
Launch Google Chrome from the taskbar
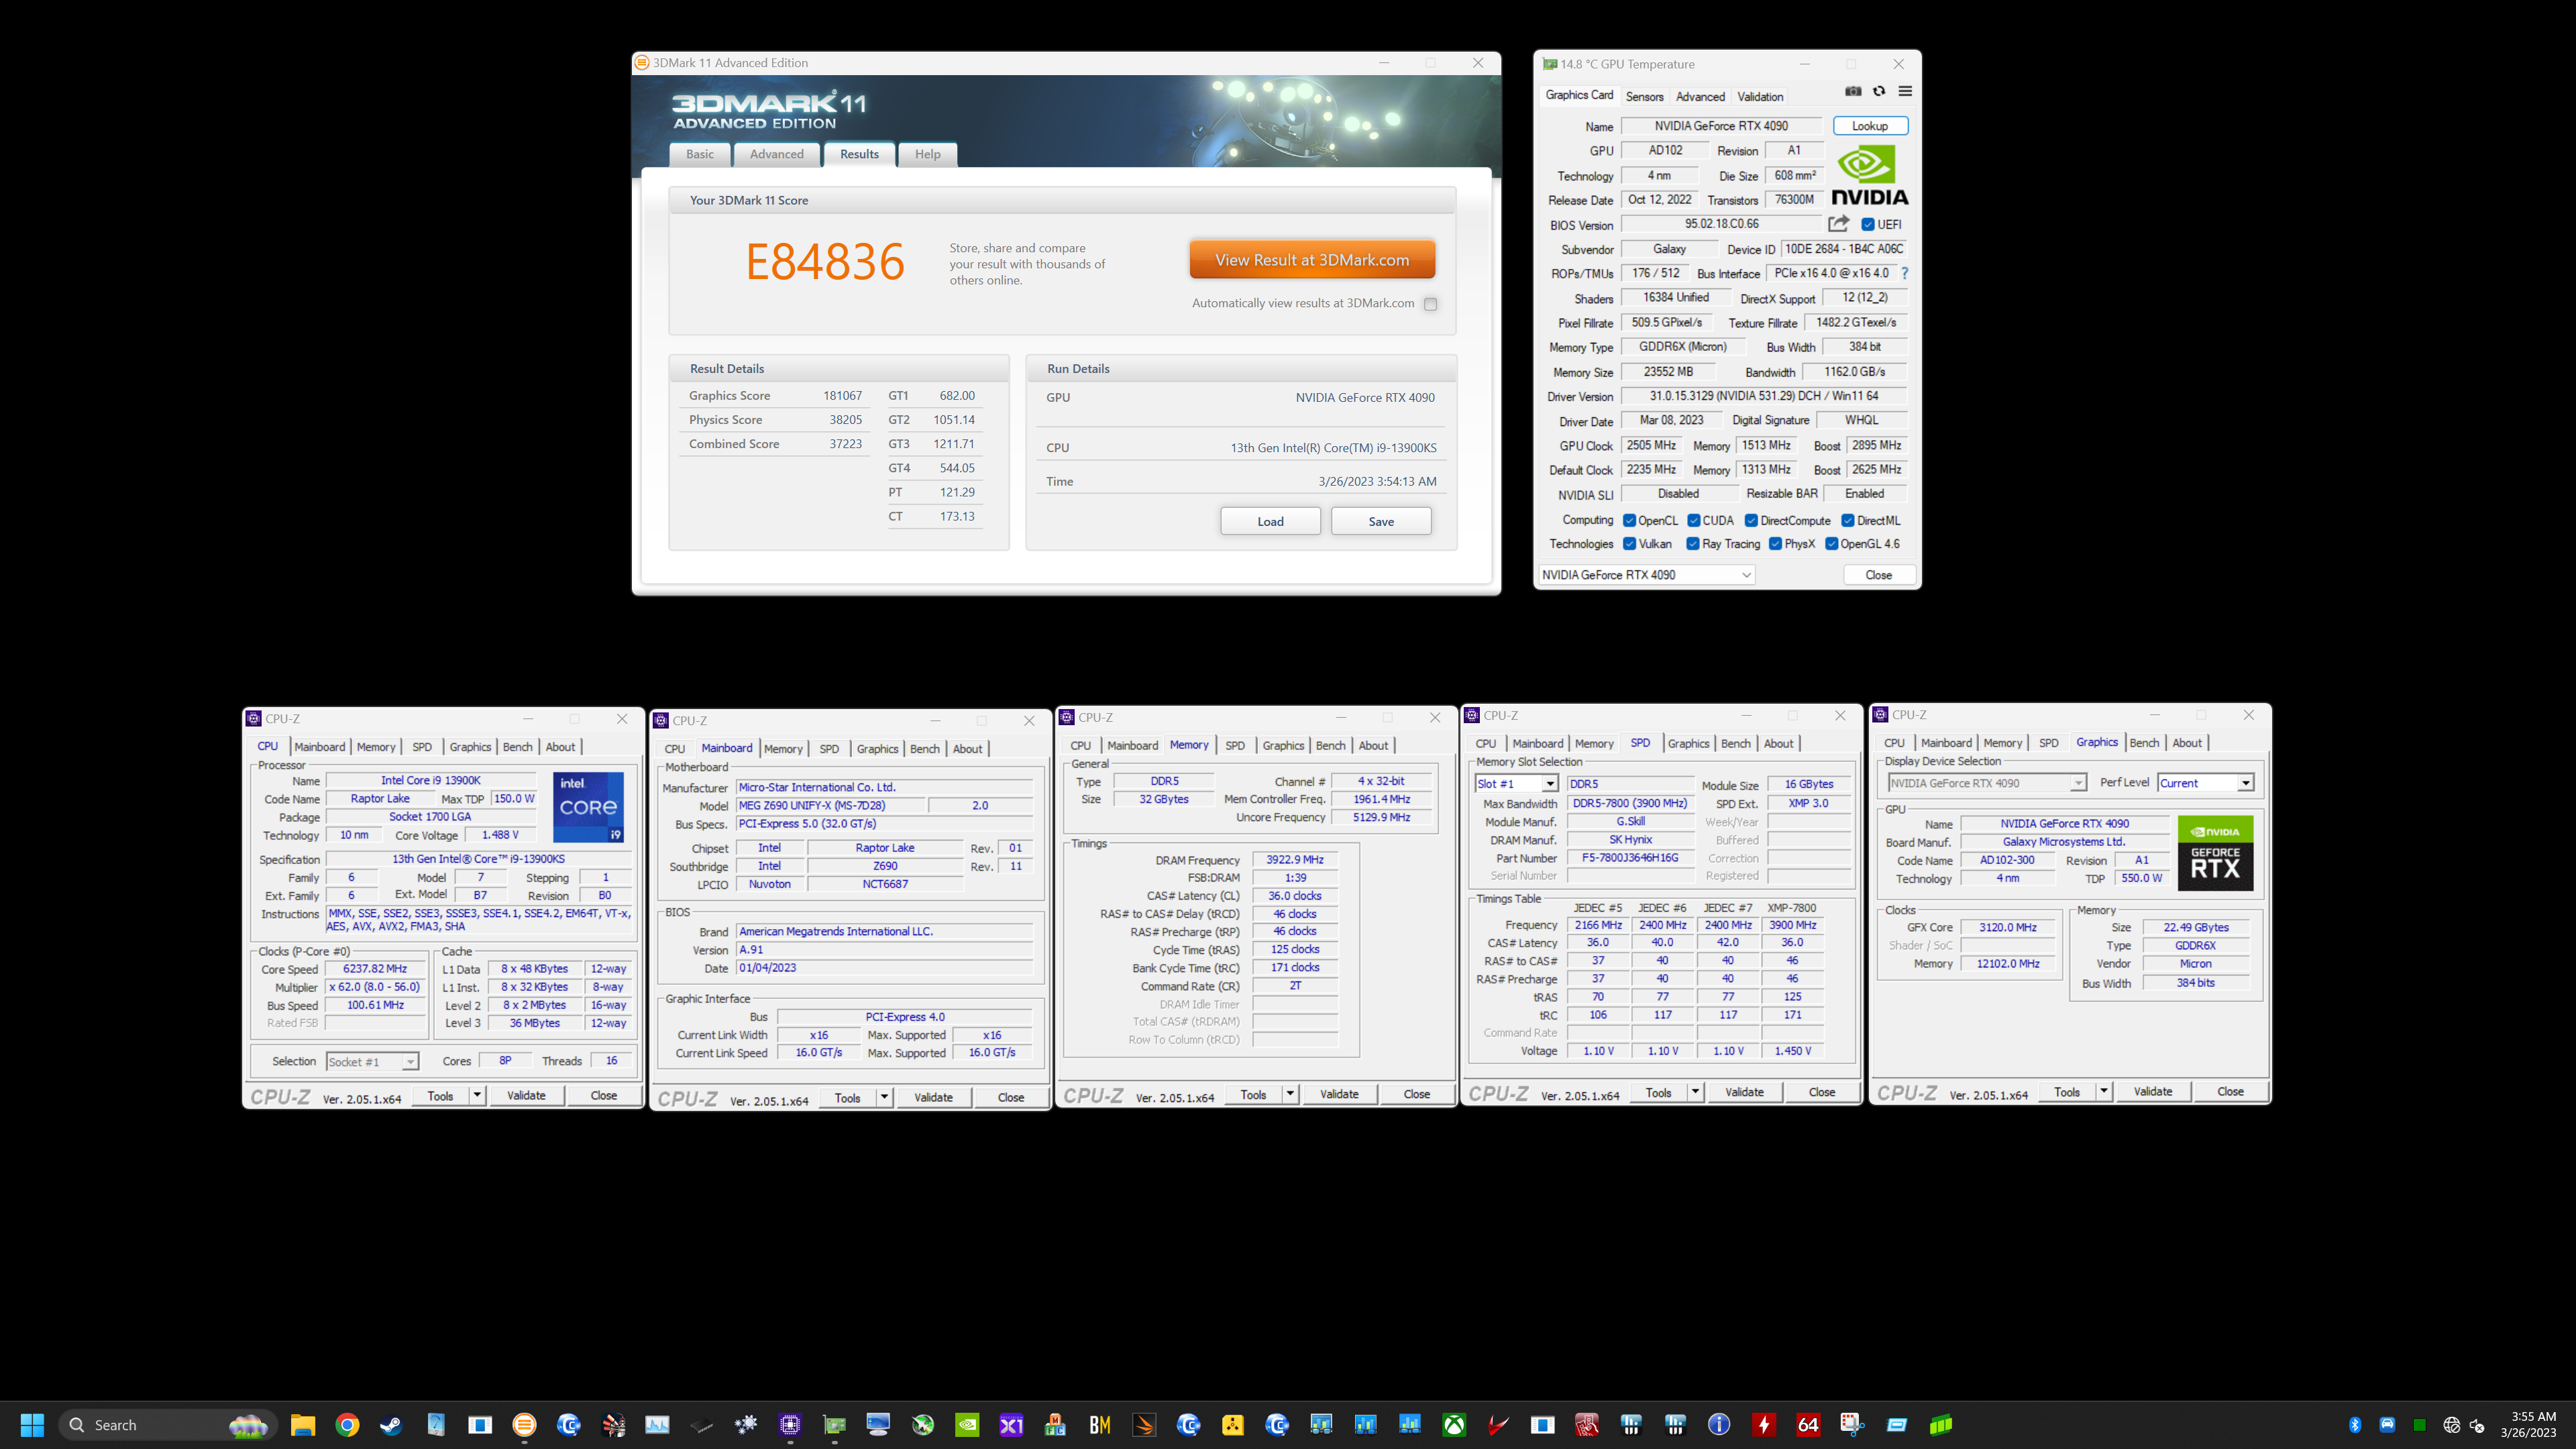point(347,1425)
